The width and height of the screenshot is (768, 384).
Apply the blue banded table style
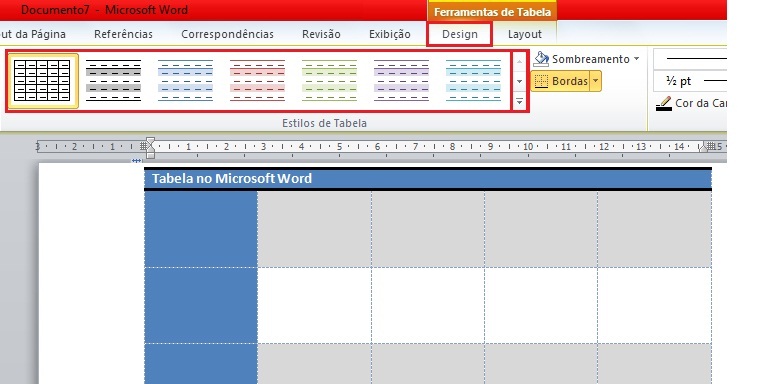(185, 81)
